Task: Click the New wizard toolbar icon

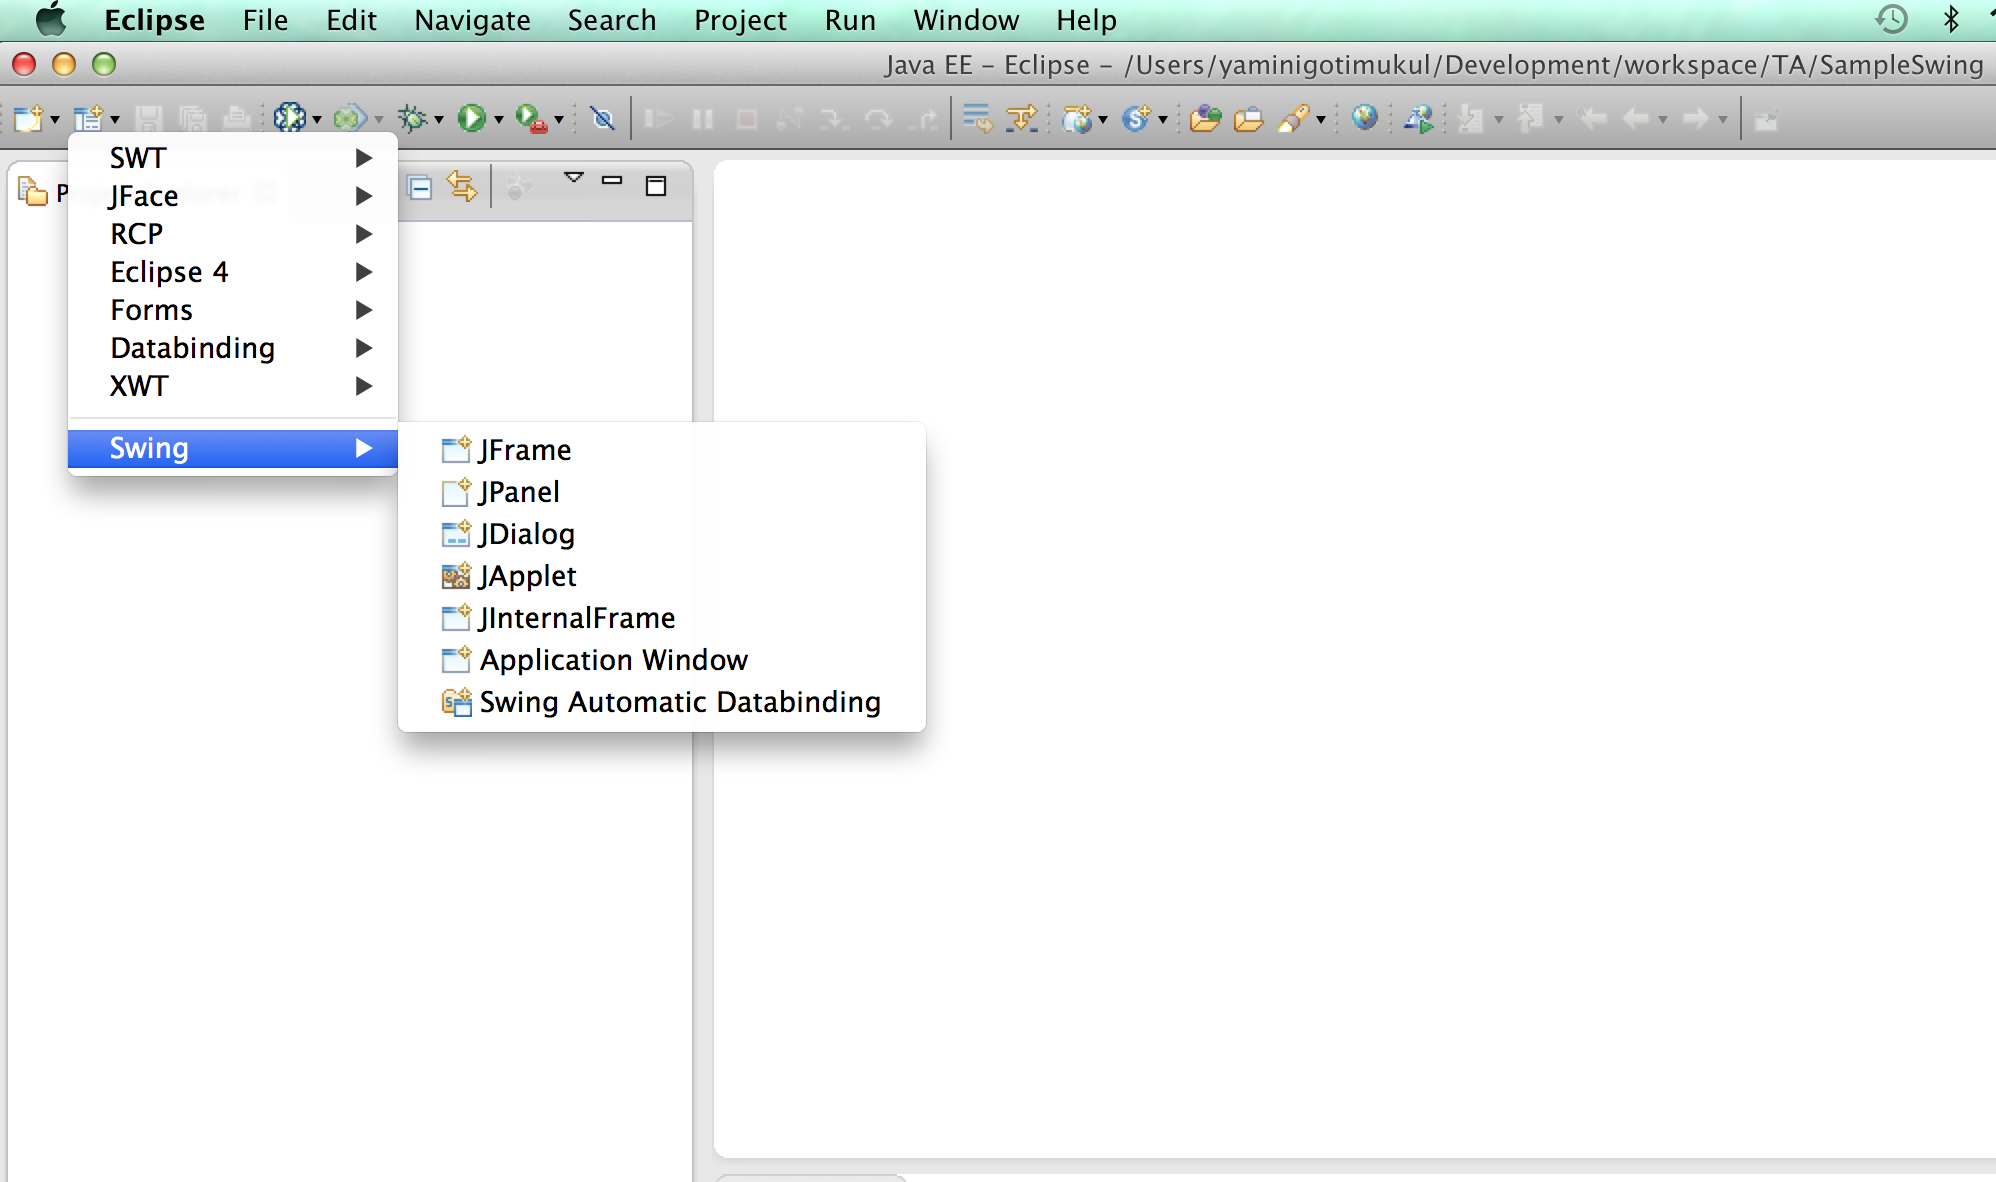Action: pos(30,118)
